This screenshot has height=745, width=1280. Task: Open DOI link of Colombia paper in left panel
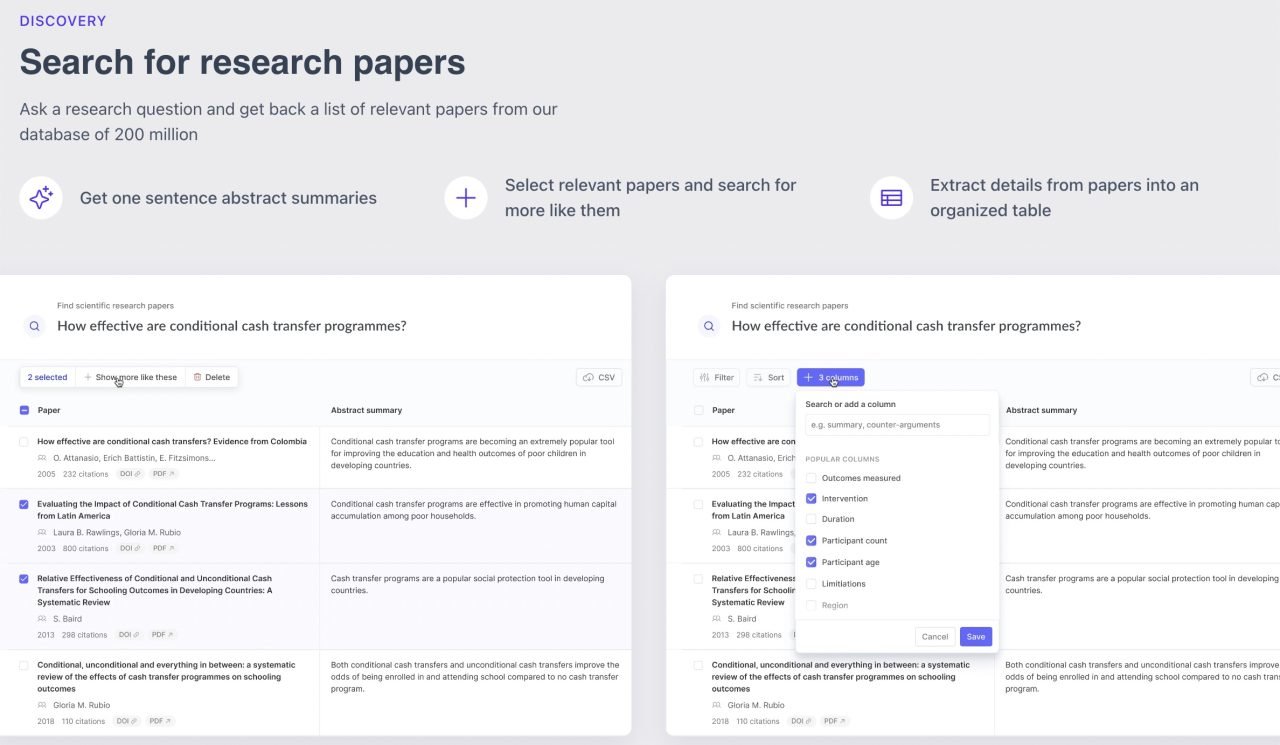130,474
